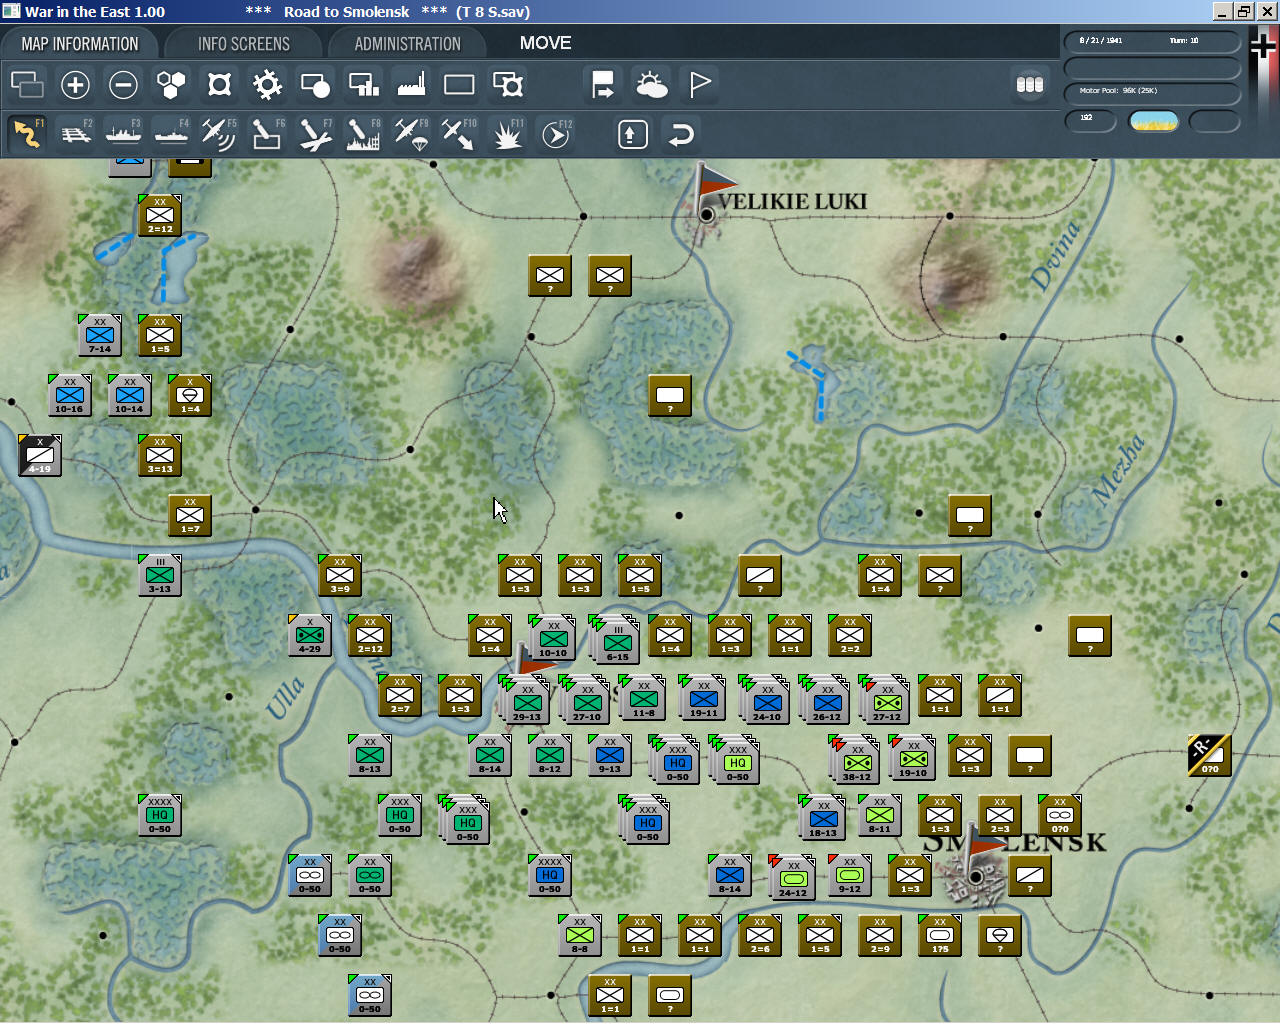Select the 18-13 blue infantry stack
Image resolution: width=1280 pixels, height=1024 pixels.
[822, 817]
